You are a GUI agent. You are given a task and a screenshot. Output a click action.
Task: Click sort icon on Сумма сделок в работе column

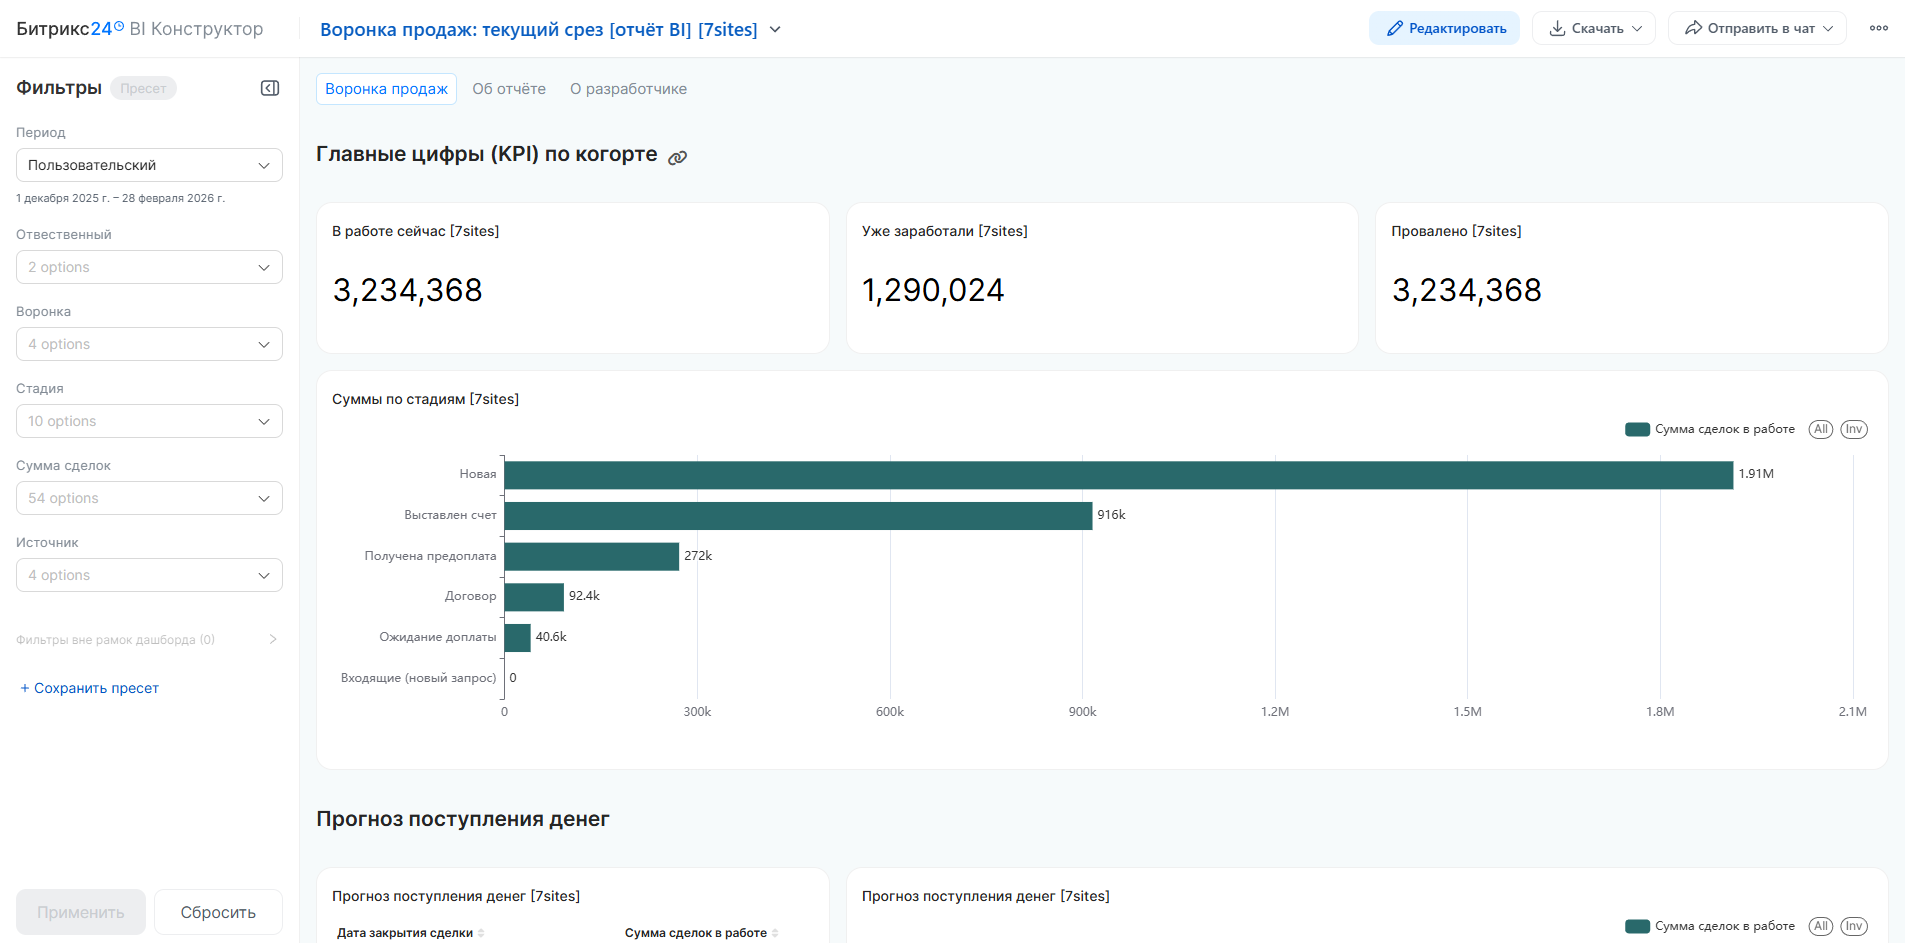[775, 933]
